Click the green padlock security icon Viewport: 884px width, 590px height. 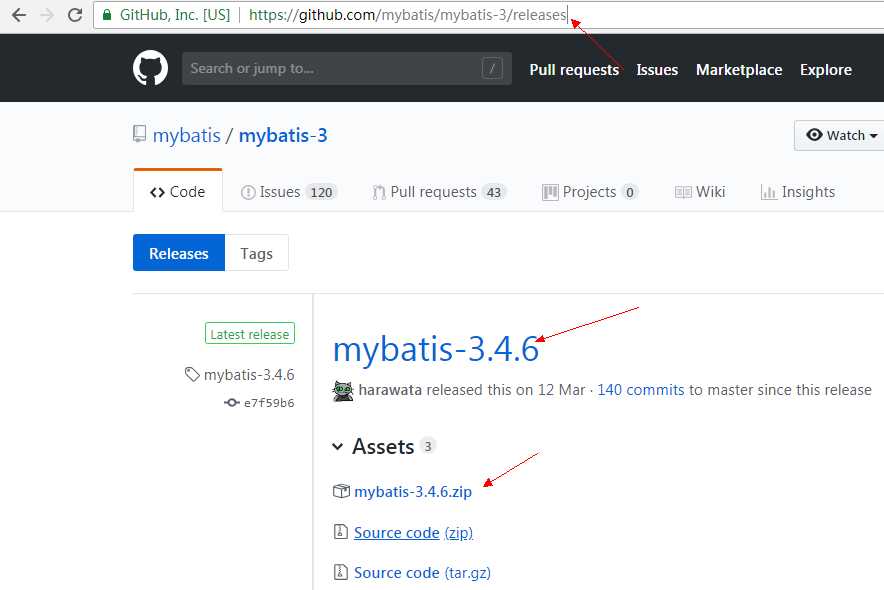pyautogui.click(x=107, y=15)
